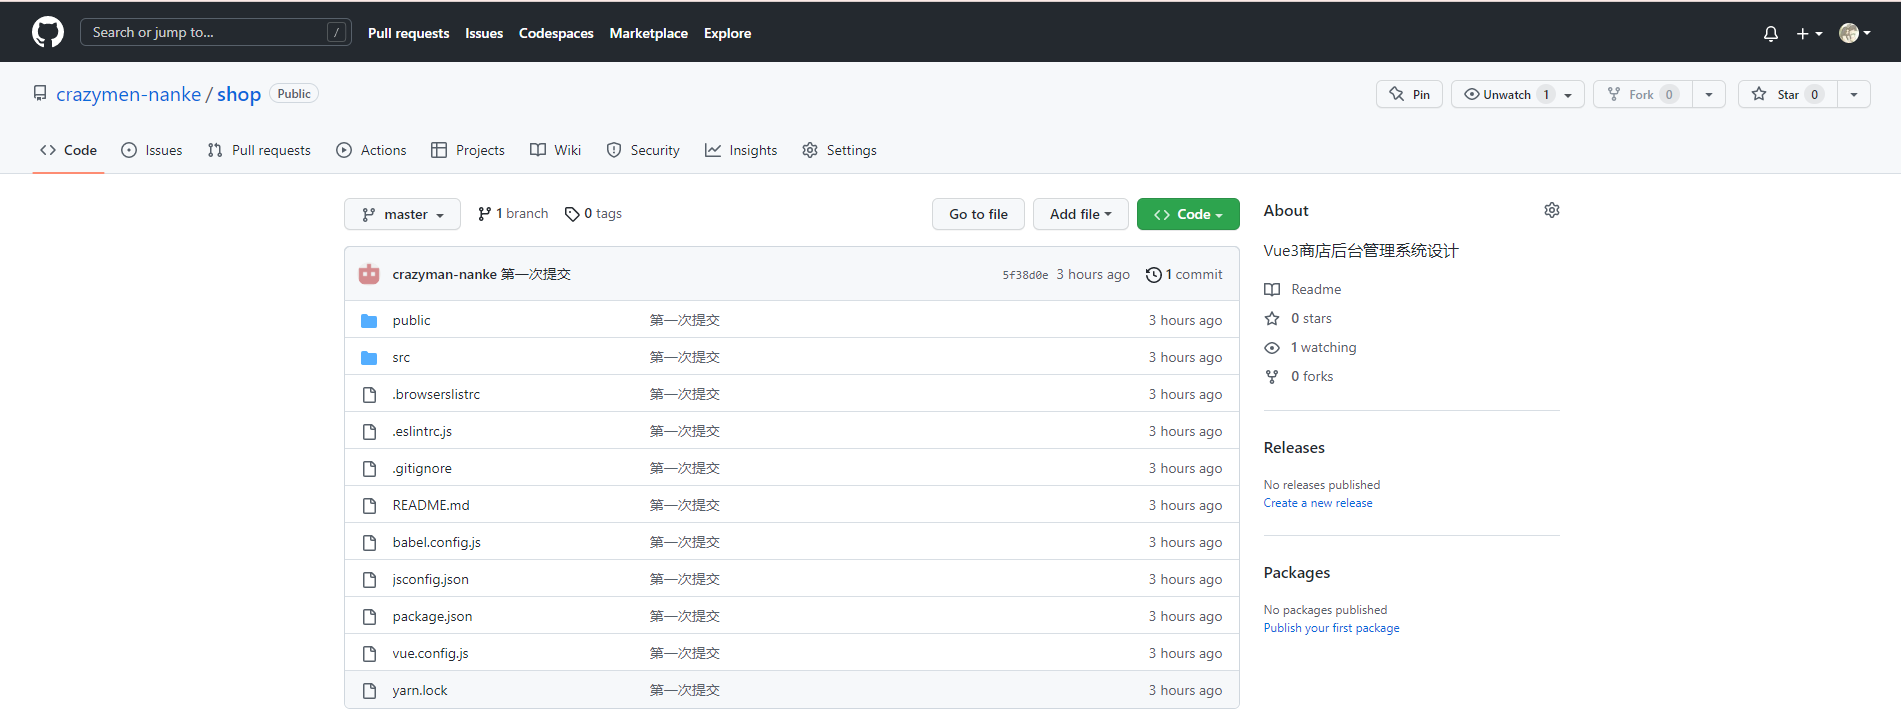This screenshot has width=1901, height=714.
Task: Switch to the Actions tab
Action: point(371,150)
